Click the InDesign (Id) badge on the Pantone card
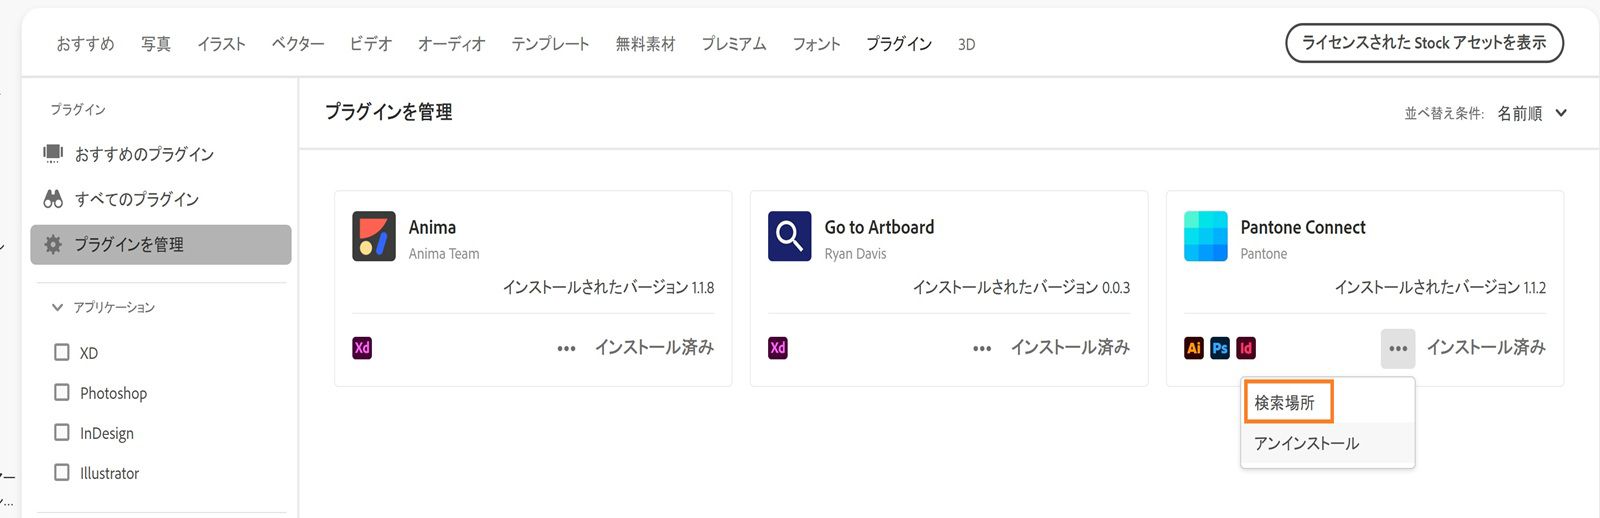This screenshot has width=1600, height=518. pos(1246,348)
